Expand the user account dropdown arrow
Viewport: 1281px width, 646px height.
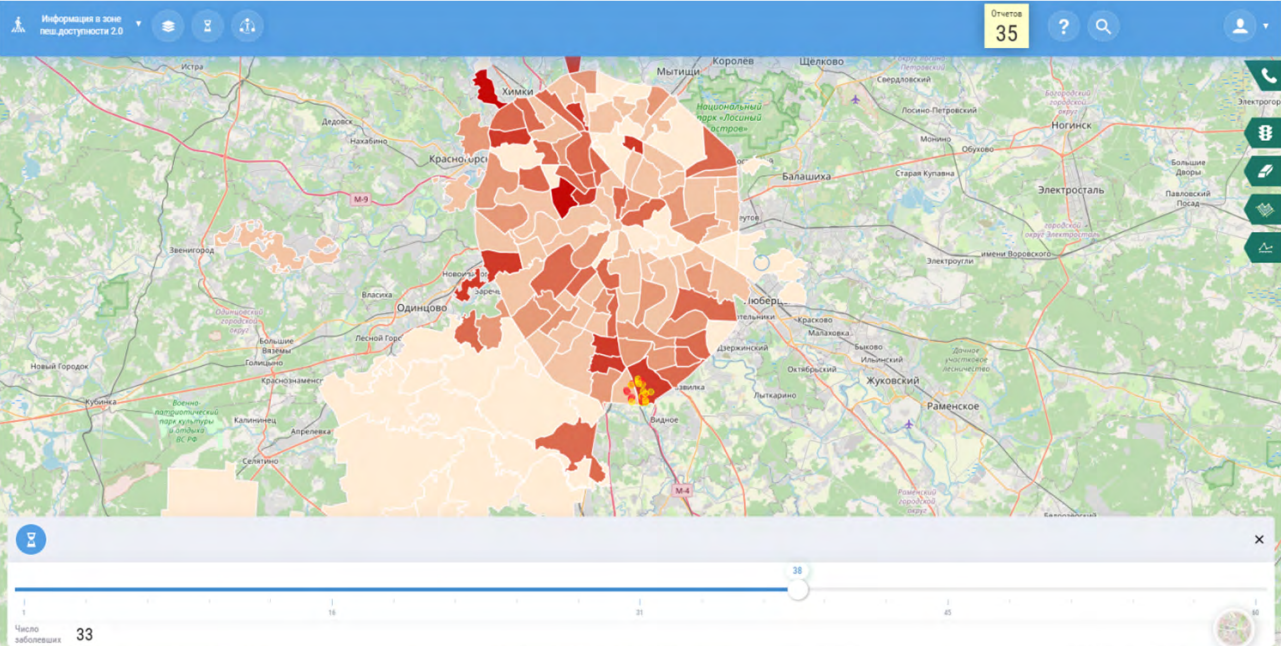tap(1266, 27)
